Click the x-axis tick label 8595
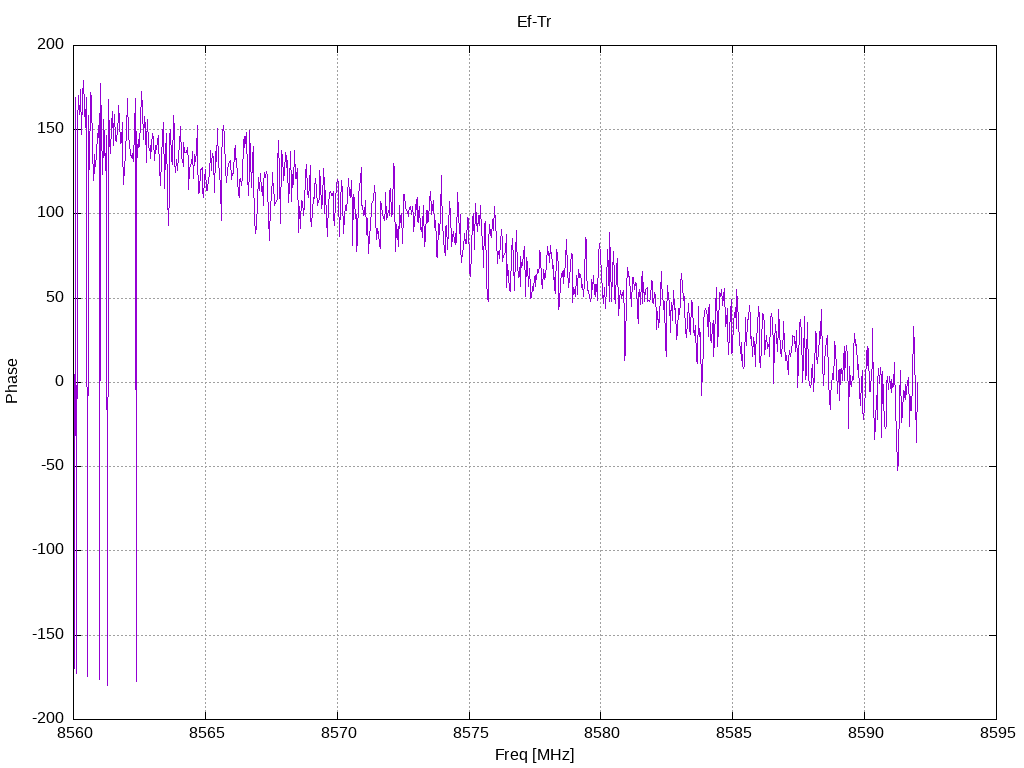 click(x=997, y=733)
